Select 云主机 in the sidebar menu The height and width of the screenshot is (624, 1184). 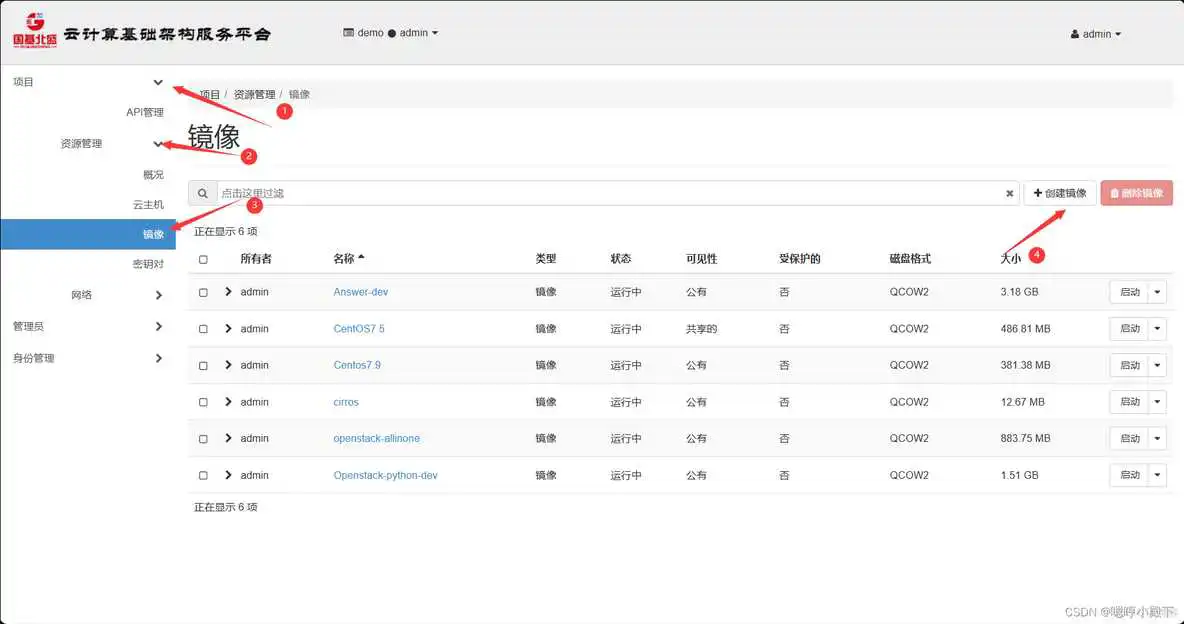coord(148,204)
